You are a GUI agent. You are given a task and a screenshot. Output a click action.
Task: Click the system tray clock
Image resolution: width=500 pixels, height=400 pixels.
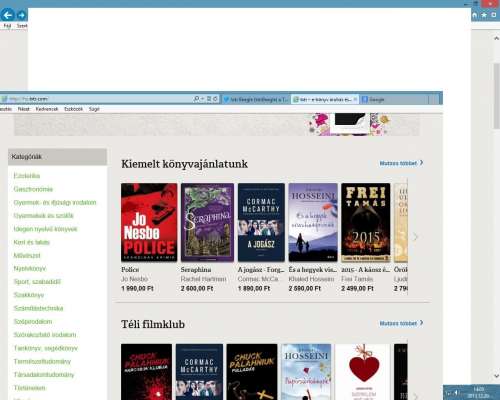[x=478, y=392]
